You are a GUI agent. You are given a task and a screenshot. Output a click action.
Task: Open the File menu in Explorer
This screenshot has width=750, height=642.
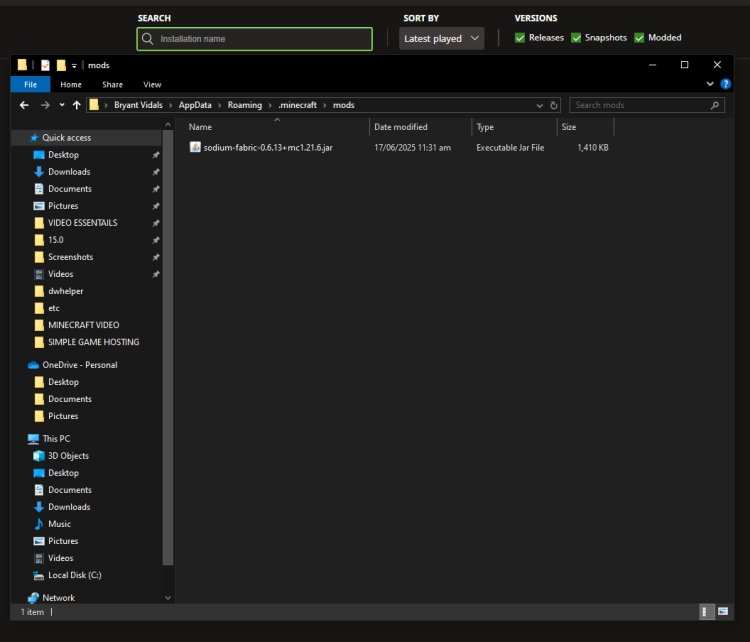pyautogui.click(x=30, y=85)
